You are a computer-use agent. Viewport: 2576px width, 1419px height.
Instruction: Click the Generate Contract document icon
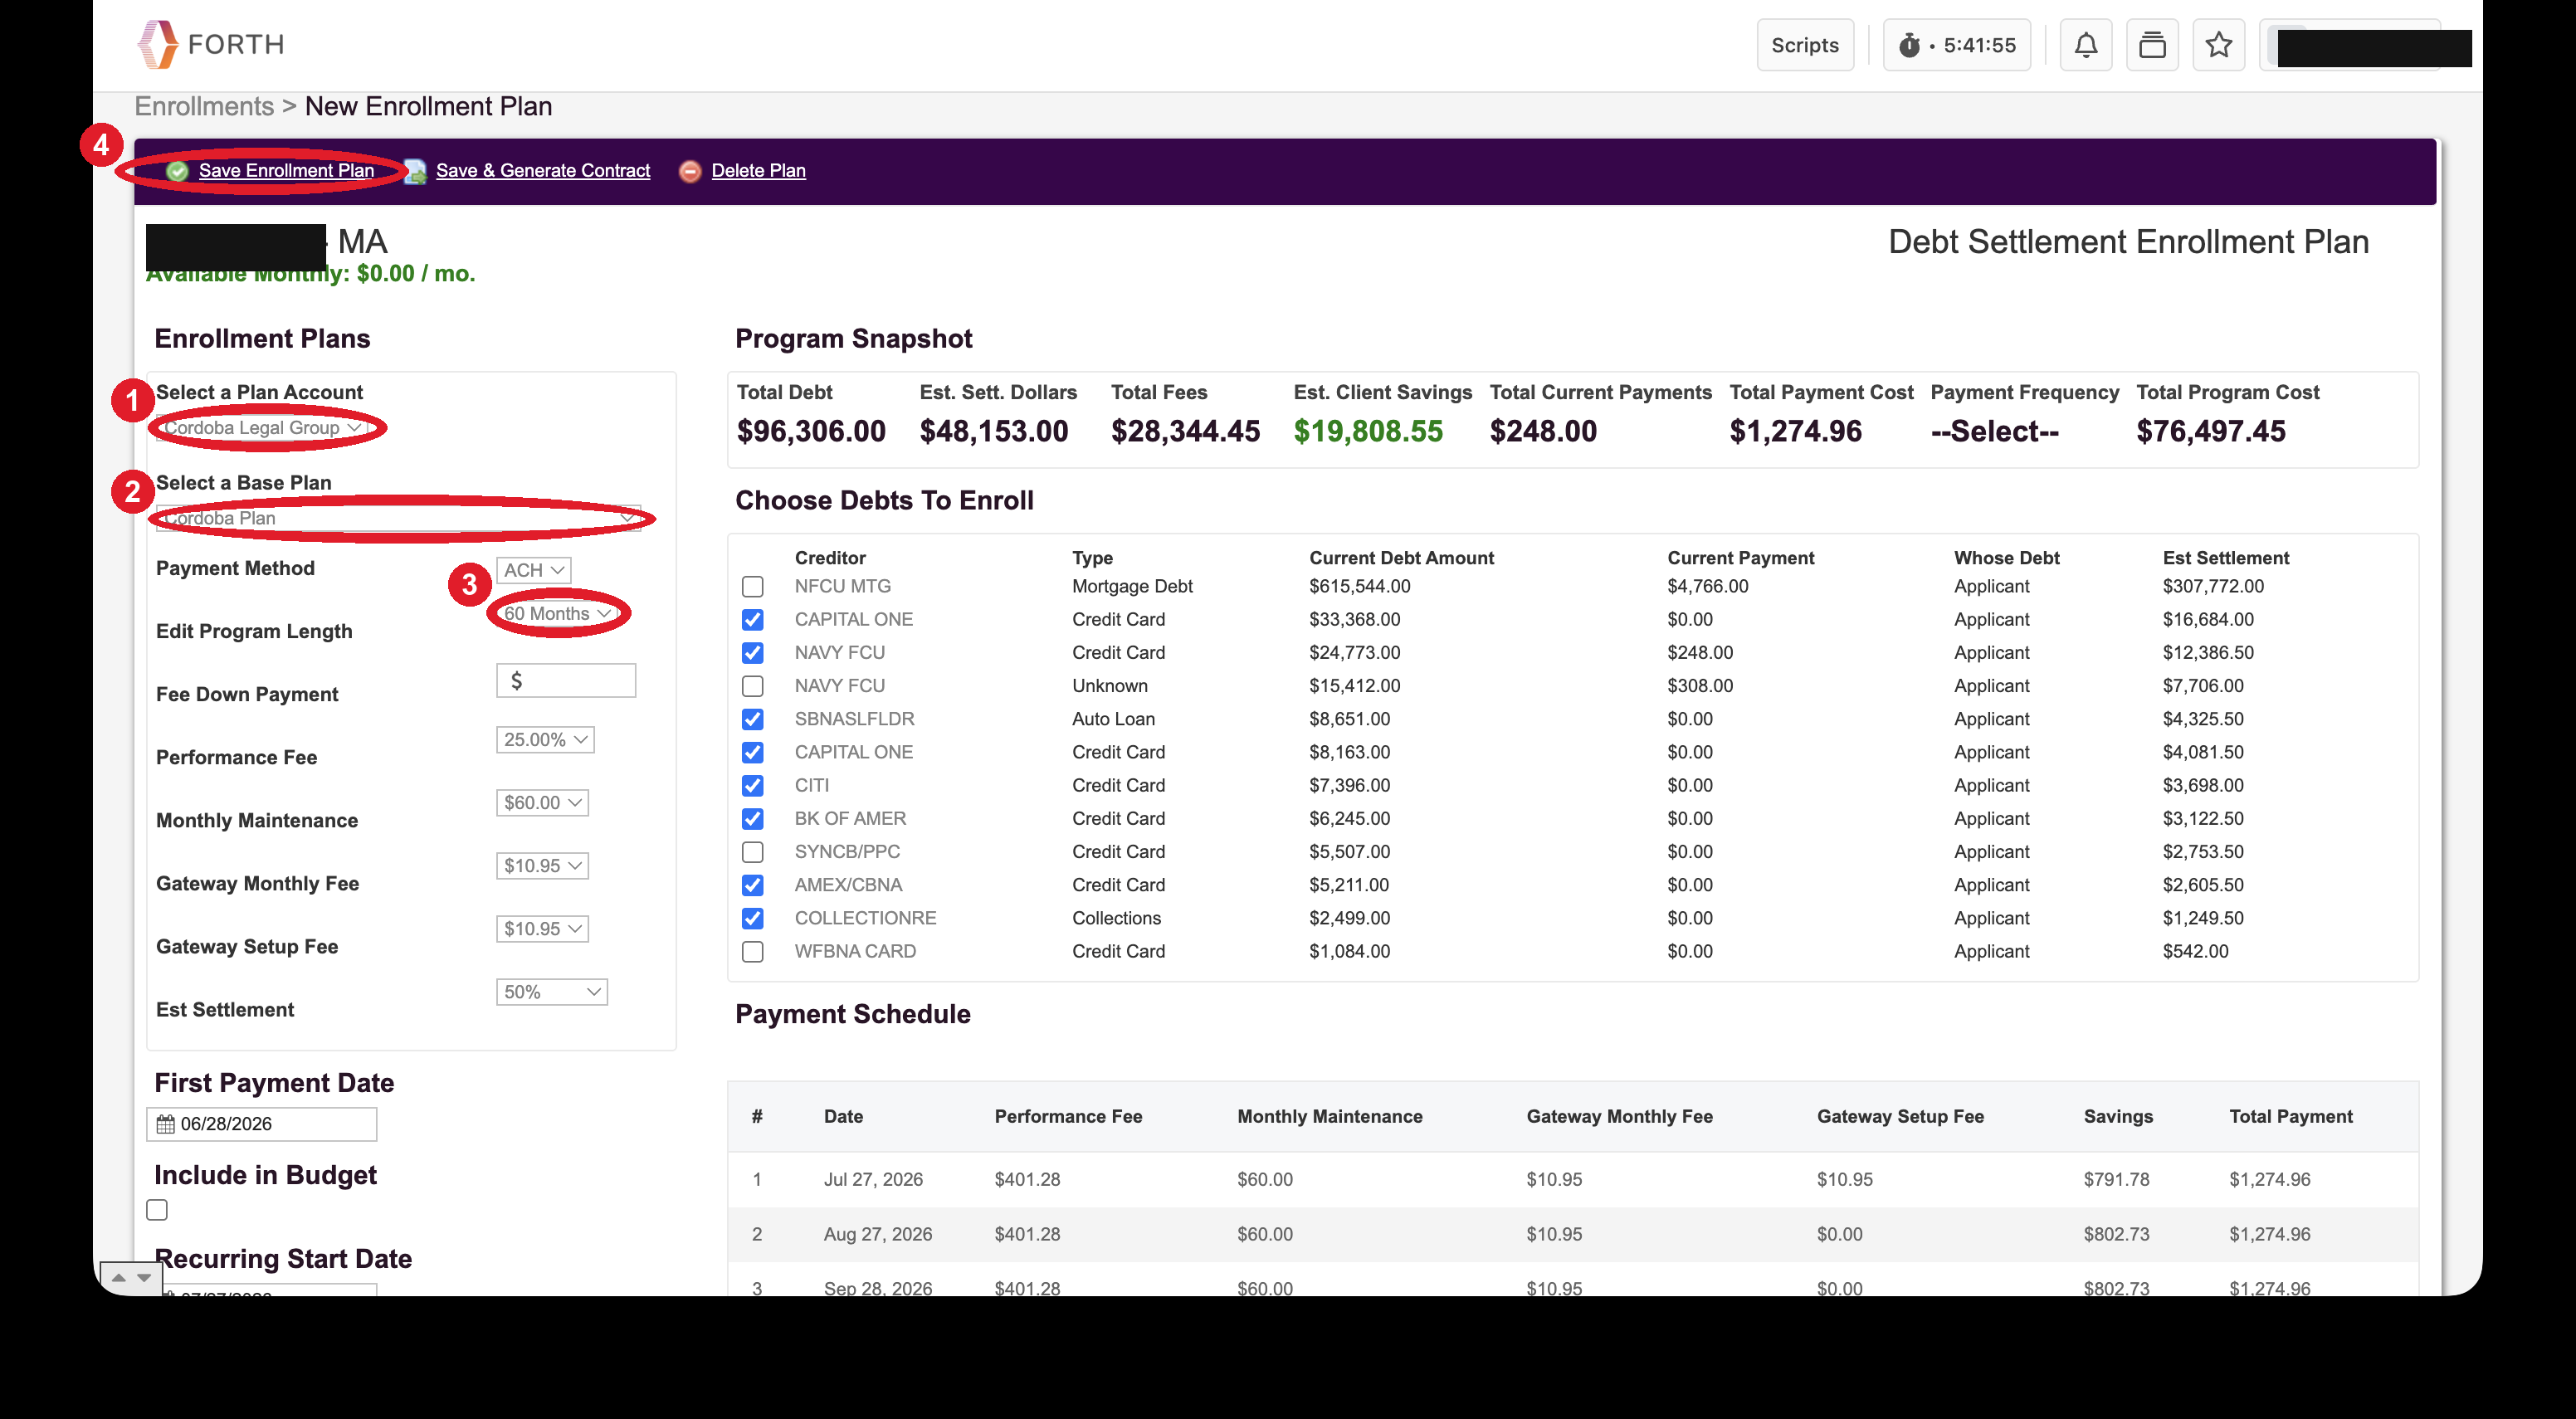tap(415, 171)
